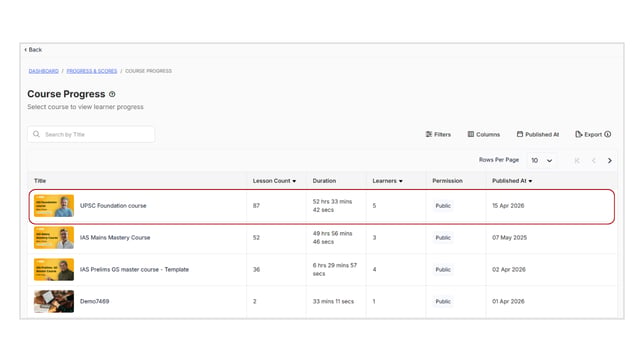Click the Public badge in UPSC Foundation row

[443, 205]
